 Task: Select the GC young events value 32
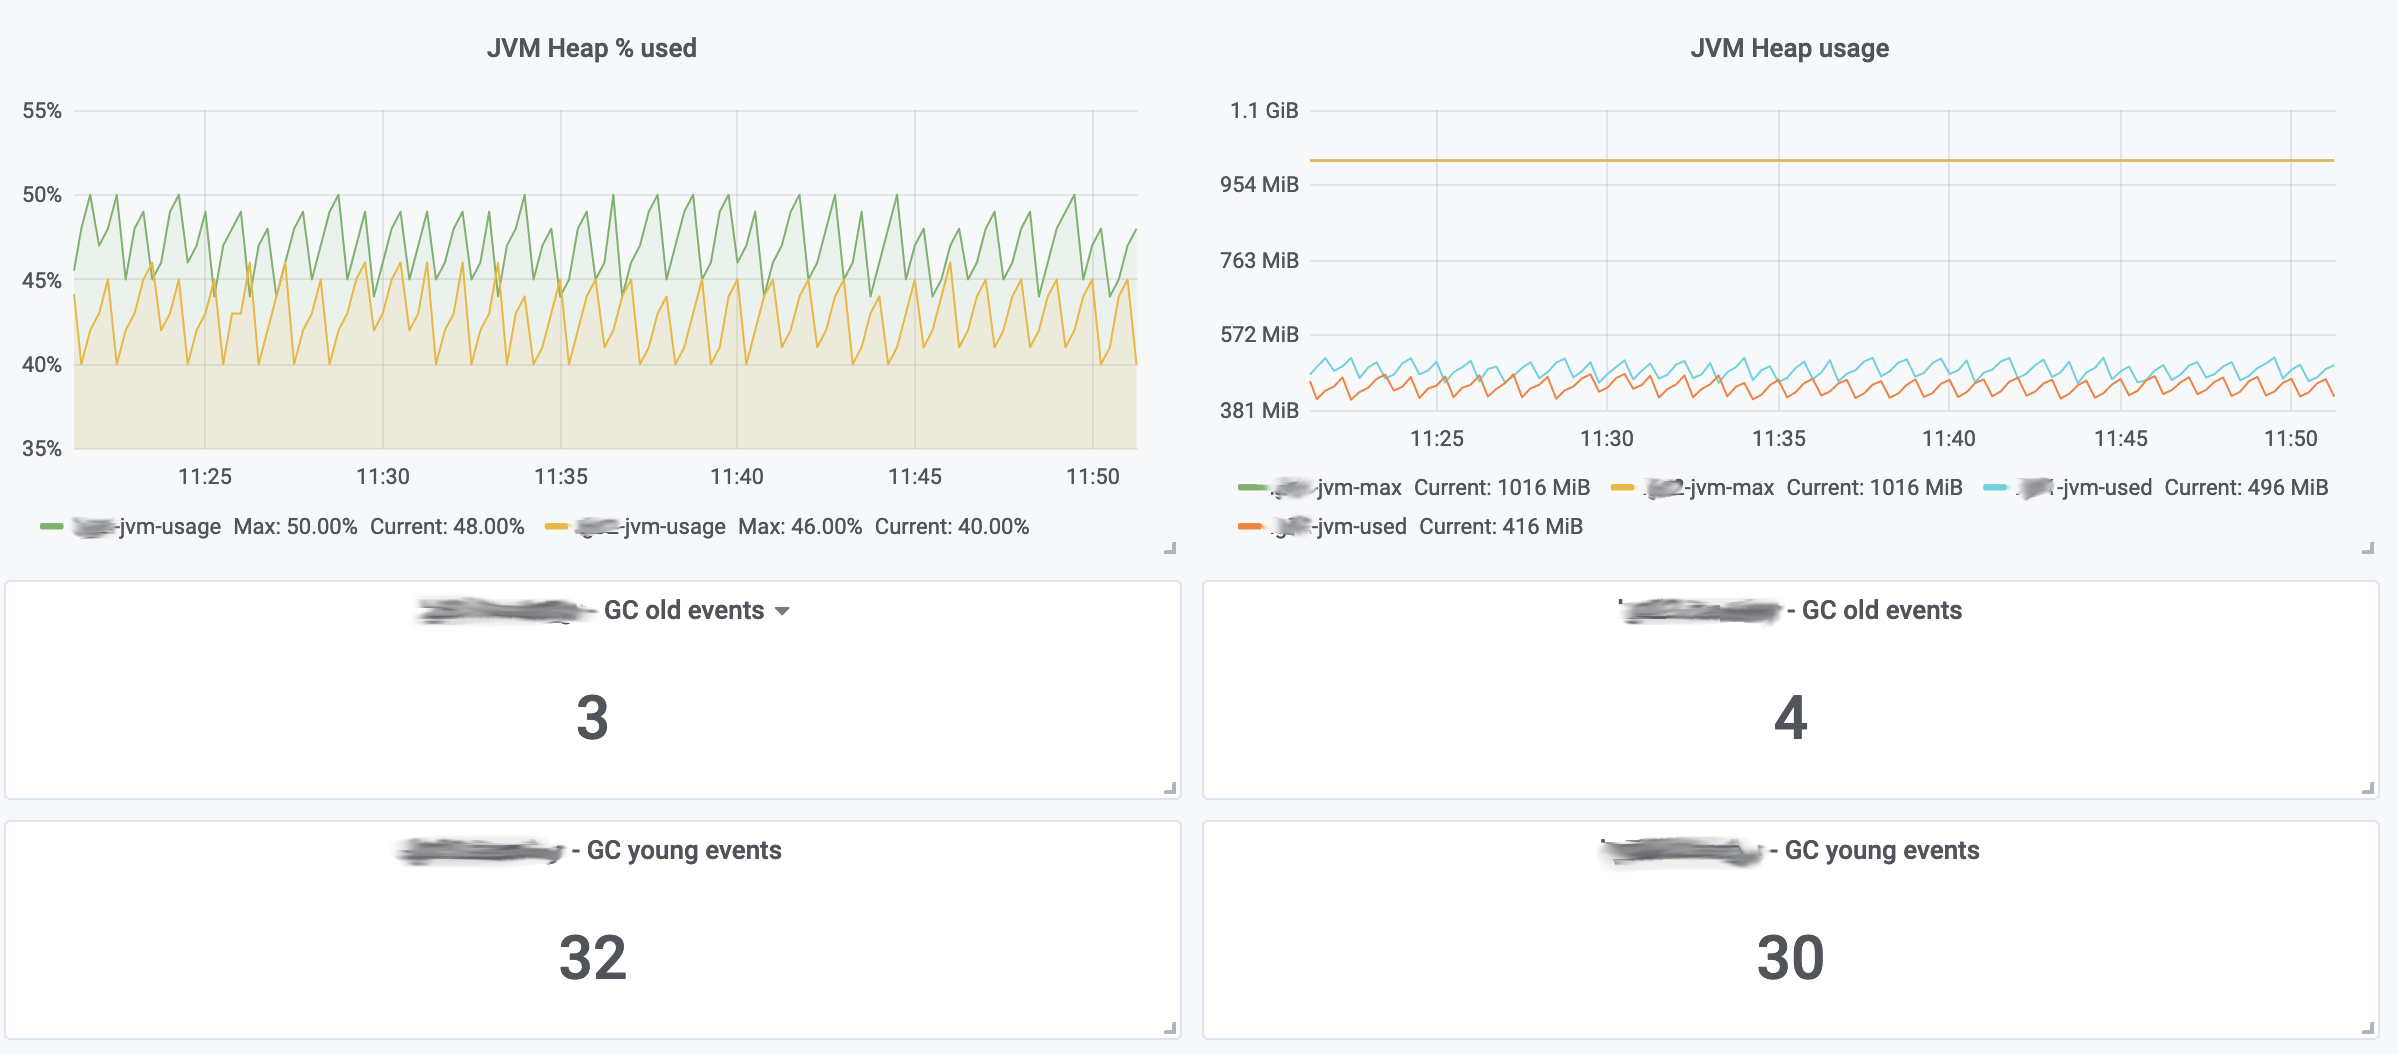592,958
